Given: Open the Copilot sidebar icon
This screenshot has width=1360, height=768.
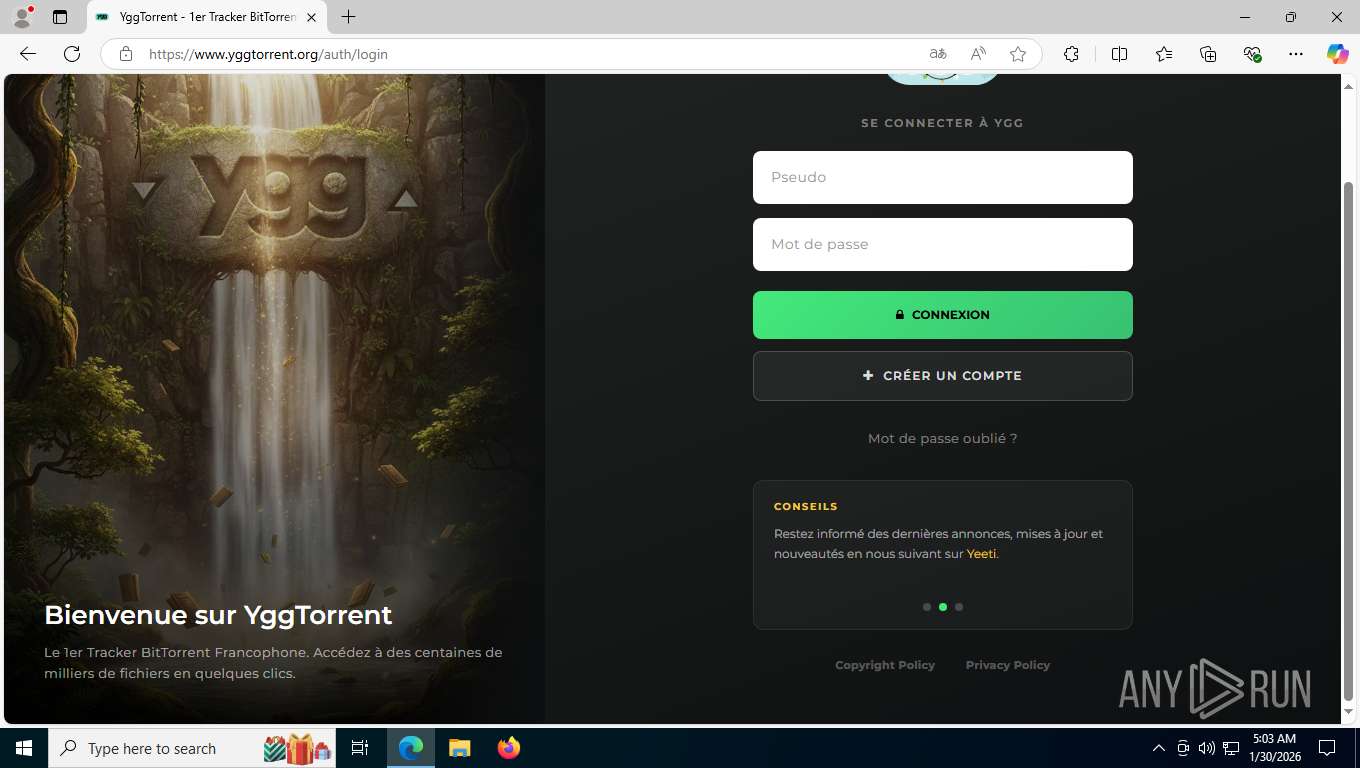Looking at the screenshot, I should tap(1337, 54).
